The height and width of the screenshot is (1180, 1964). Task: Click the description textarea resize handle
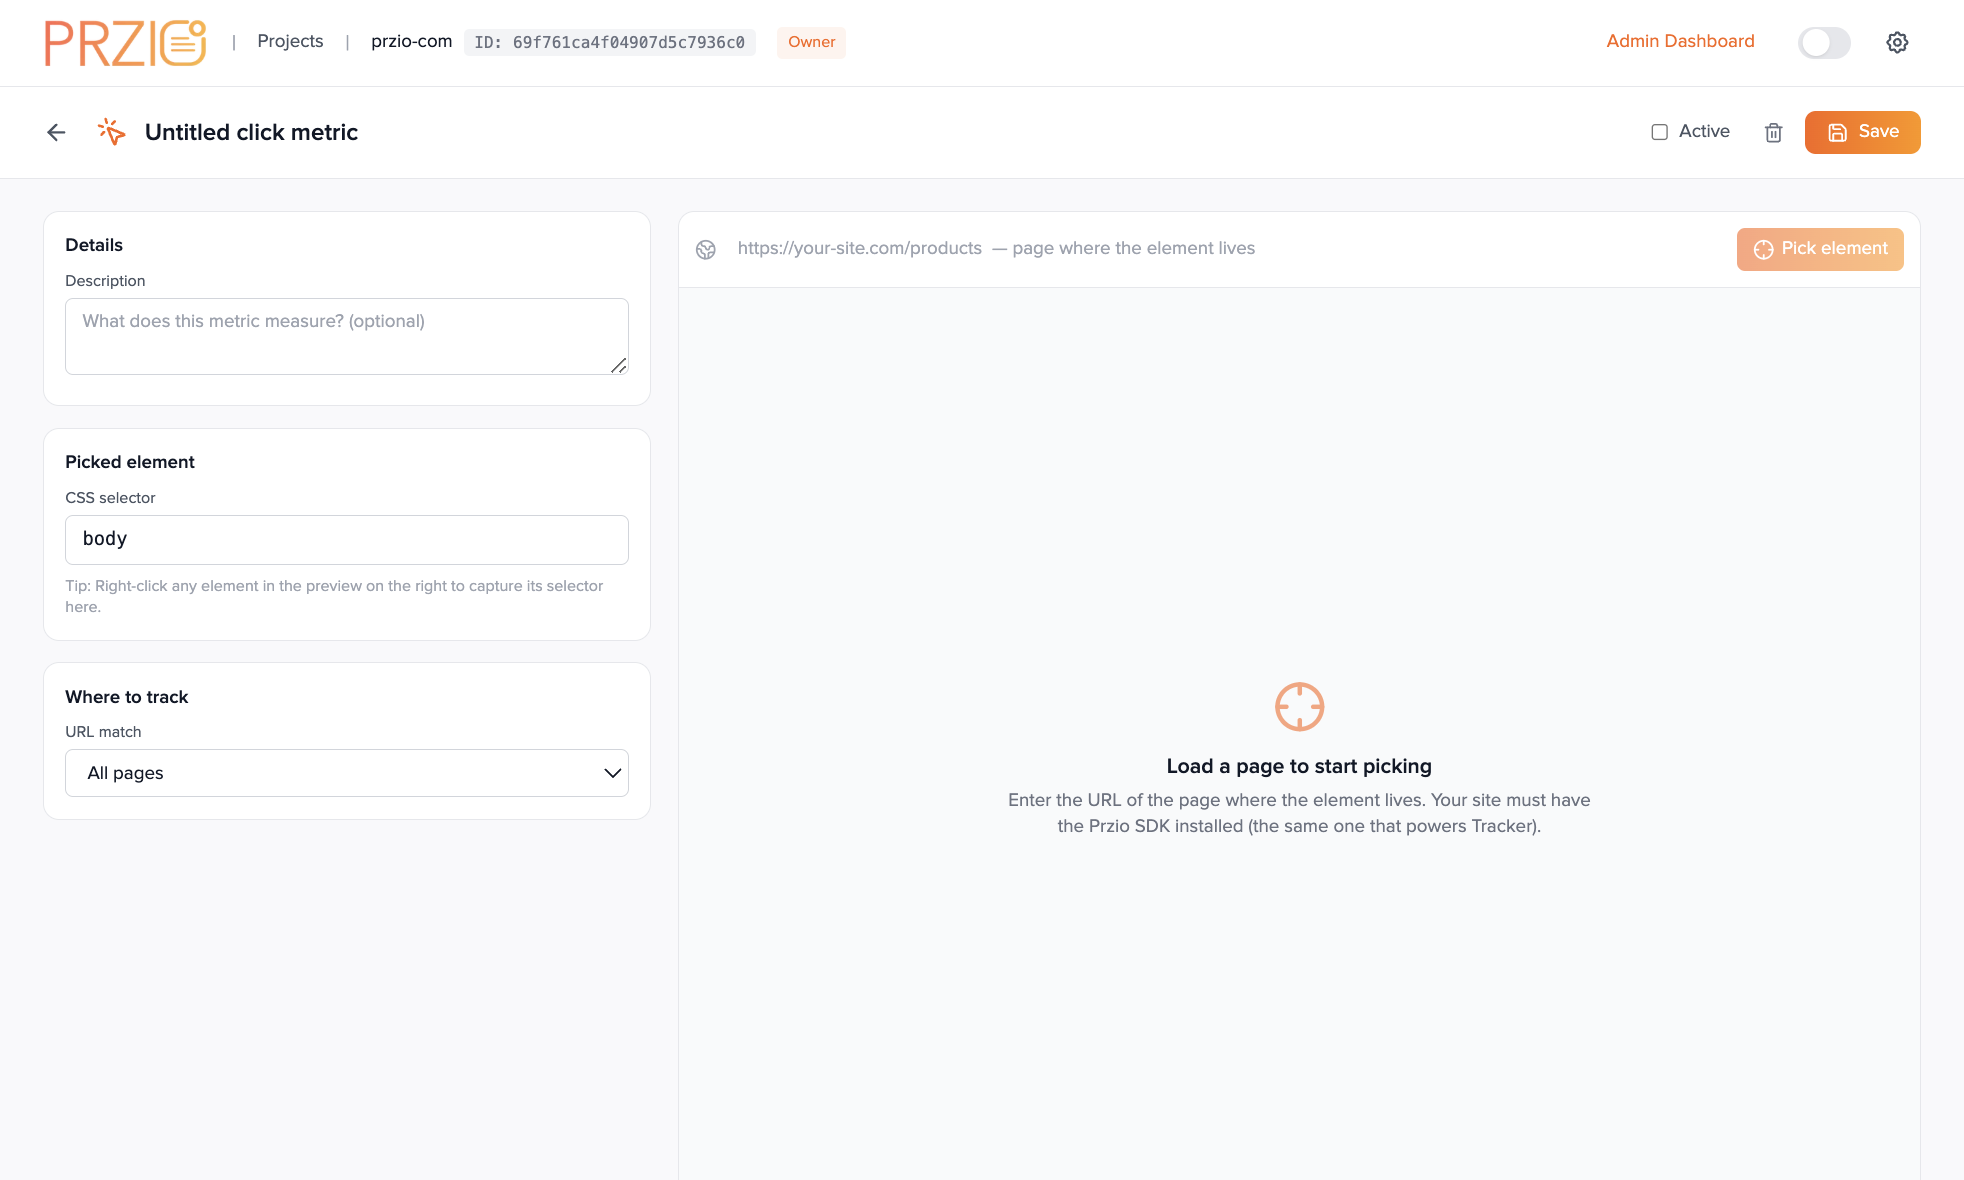(619, 366)
